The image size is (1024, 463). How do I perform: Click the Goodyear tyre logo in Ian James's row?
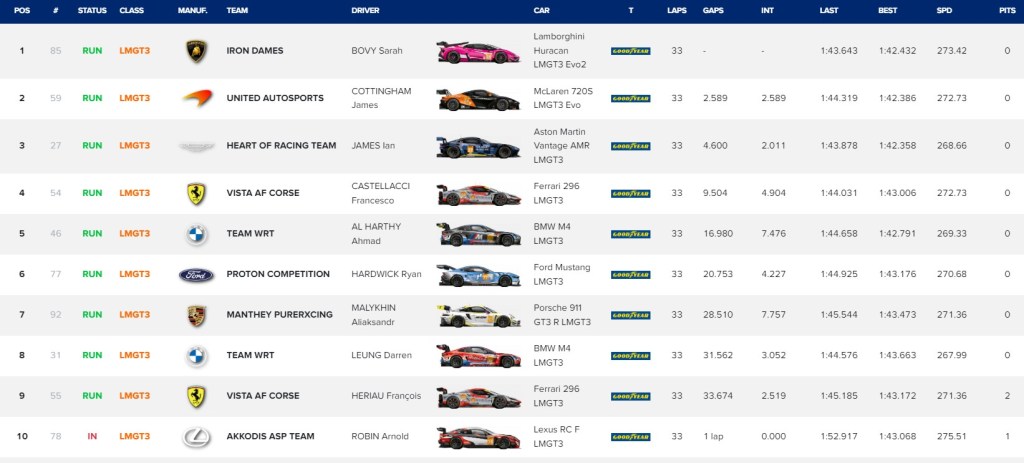(x=631, y=146)
